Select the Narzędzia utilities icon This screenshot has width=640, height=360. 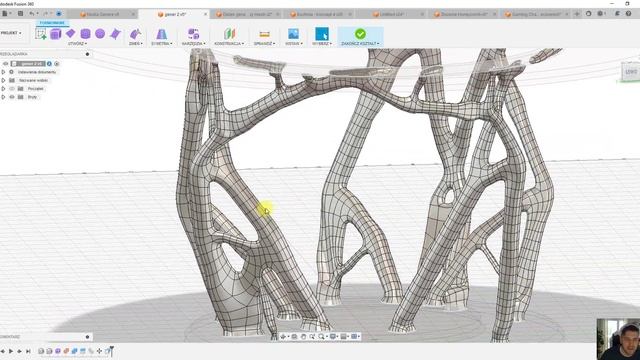tap(193, 34)
